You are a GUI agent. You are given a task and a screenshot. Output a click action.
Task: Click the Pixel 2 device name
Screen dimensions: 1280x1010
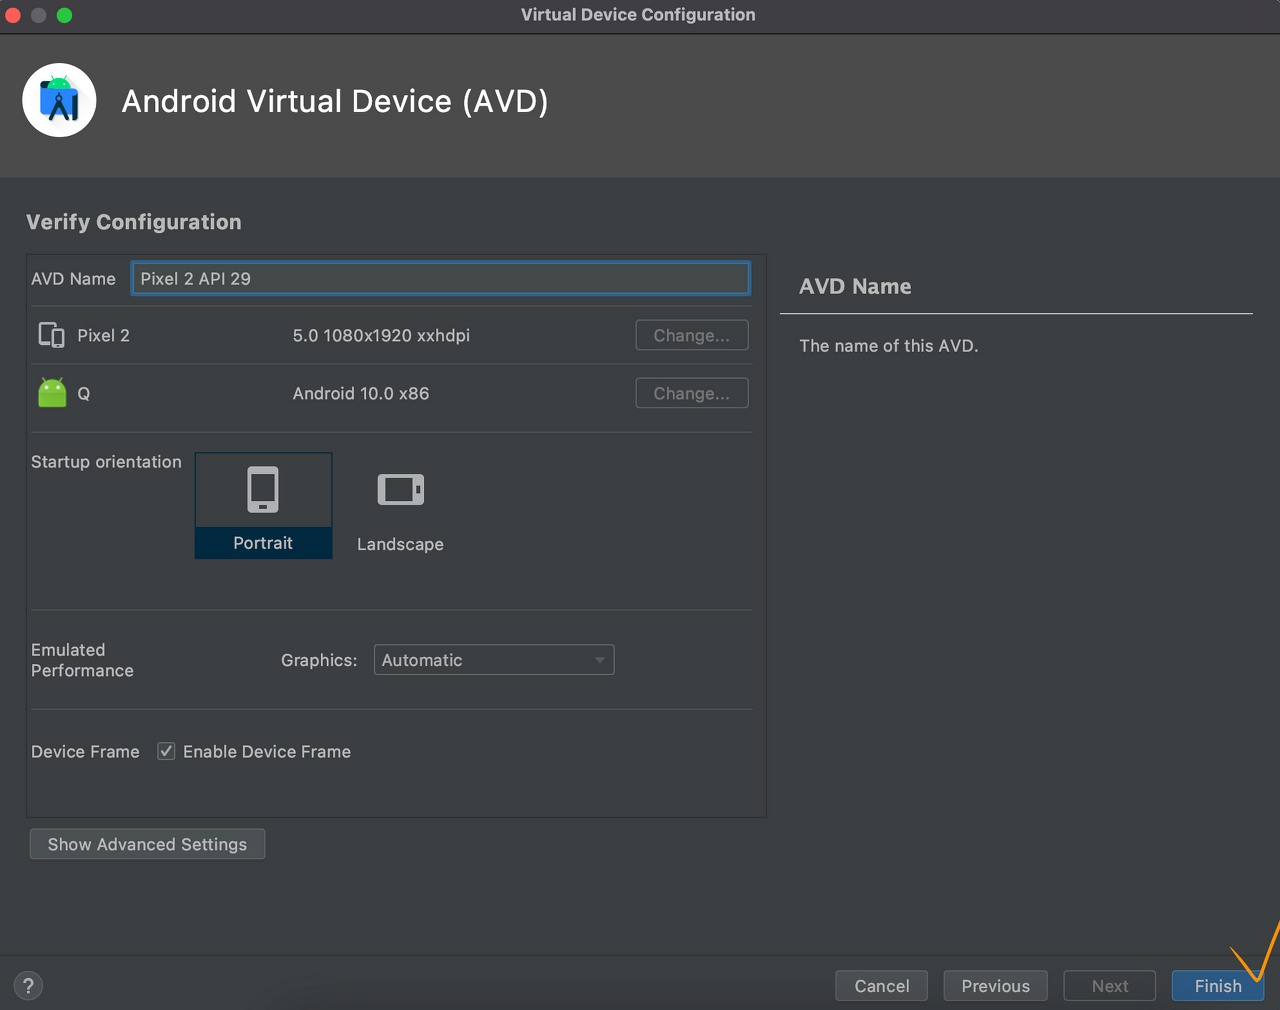(x=104, y=336)
